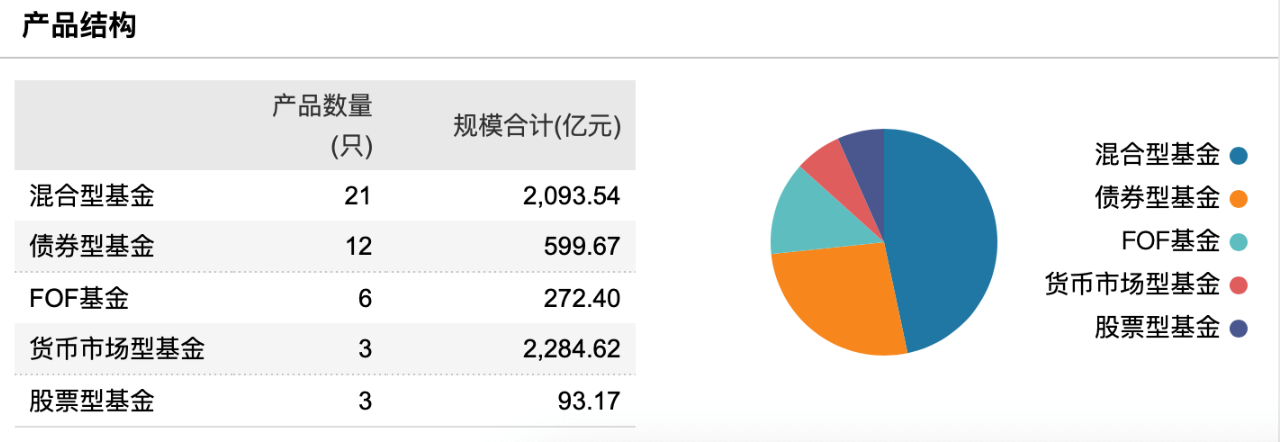Toggle the 债券型基金 legend label

point(1157,198)
